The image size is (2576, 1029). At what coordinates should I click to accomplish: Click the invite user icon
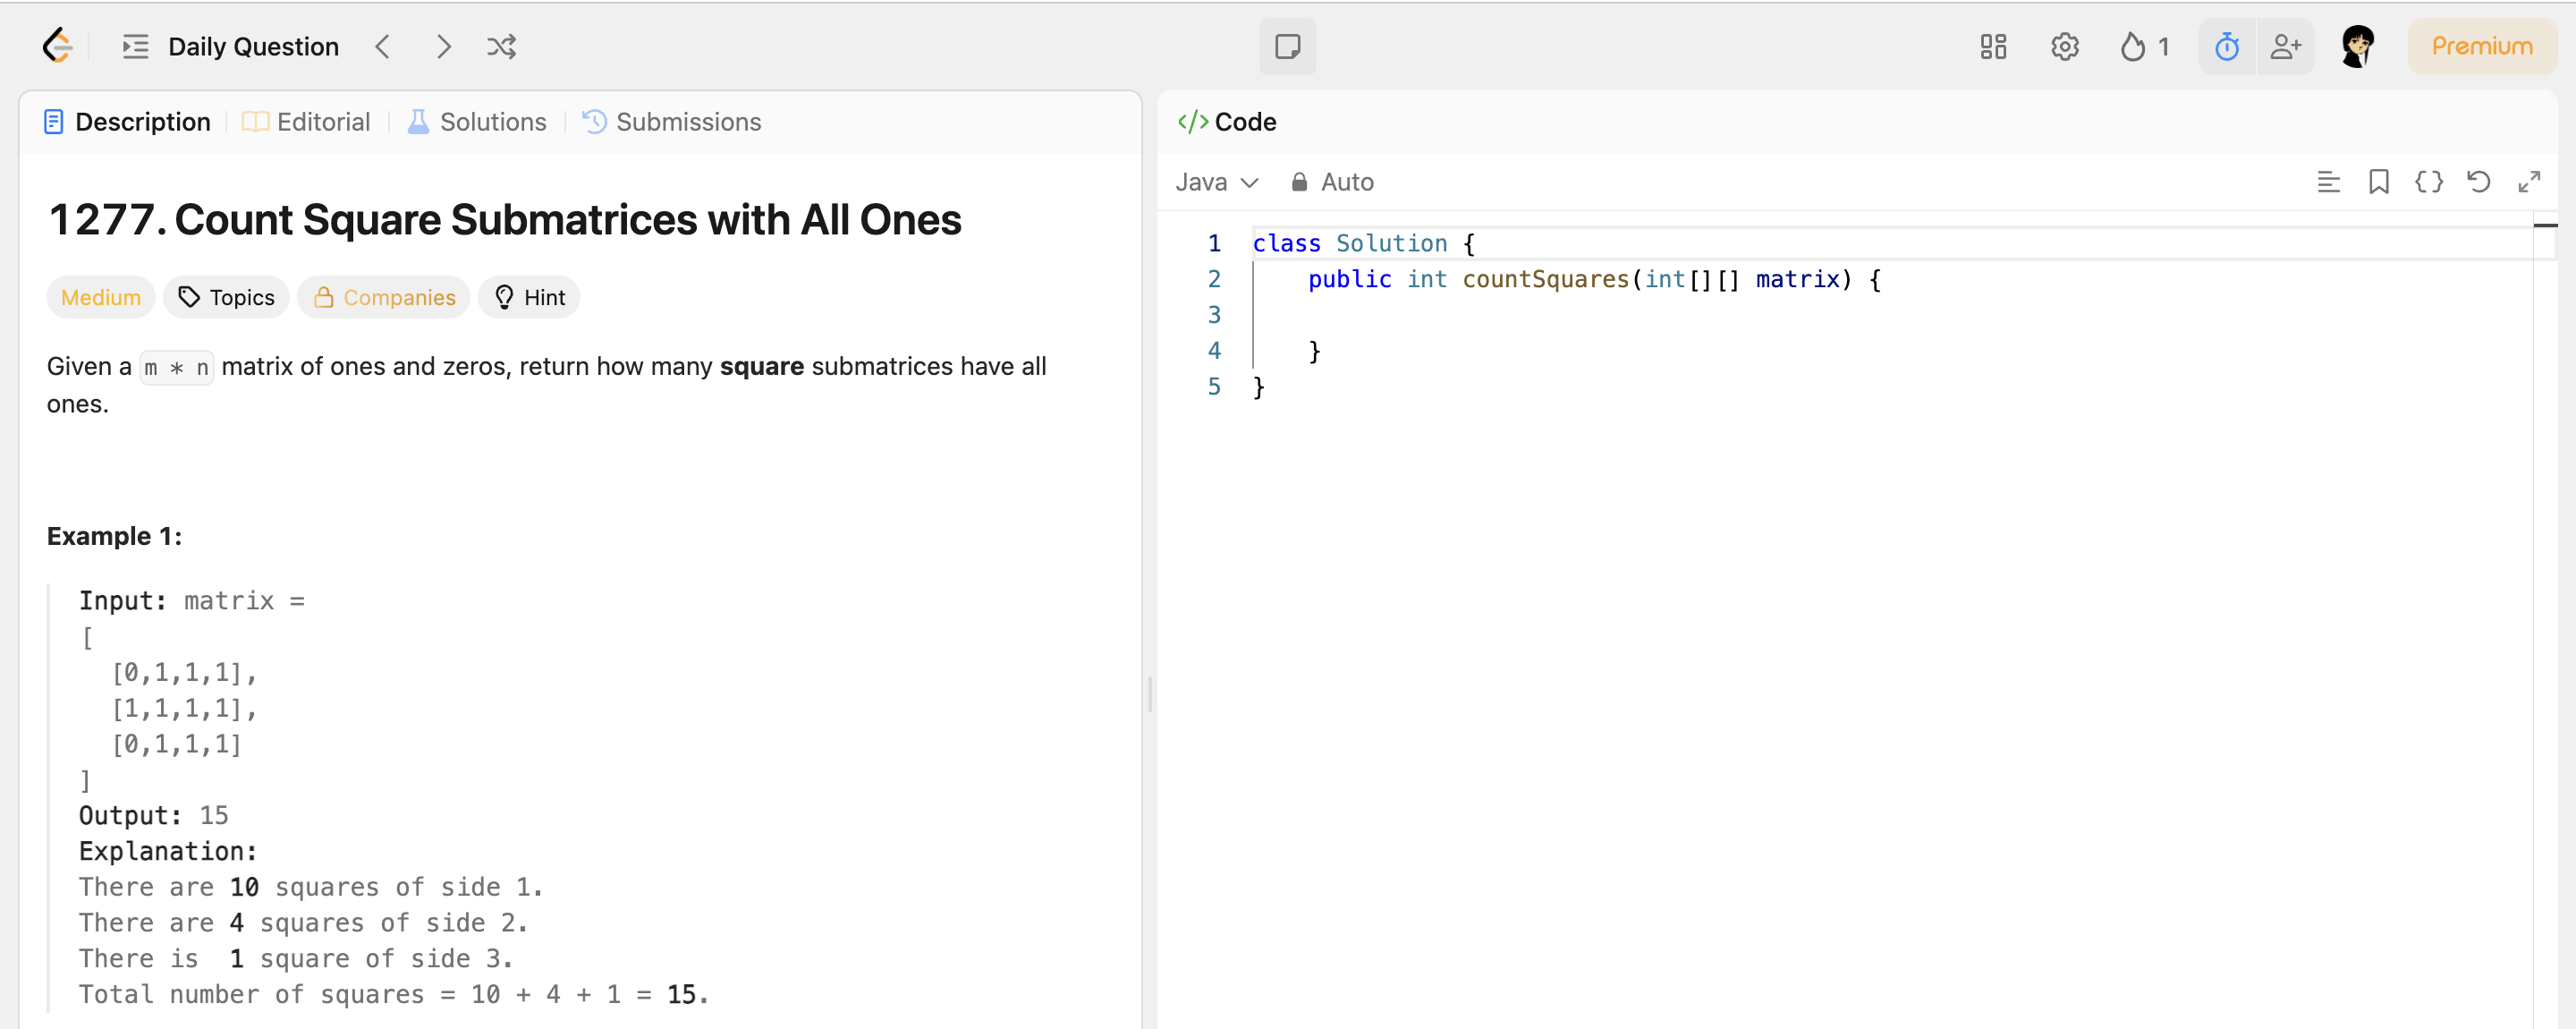tap(2285, 46)
